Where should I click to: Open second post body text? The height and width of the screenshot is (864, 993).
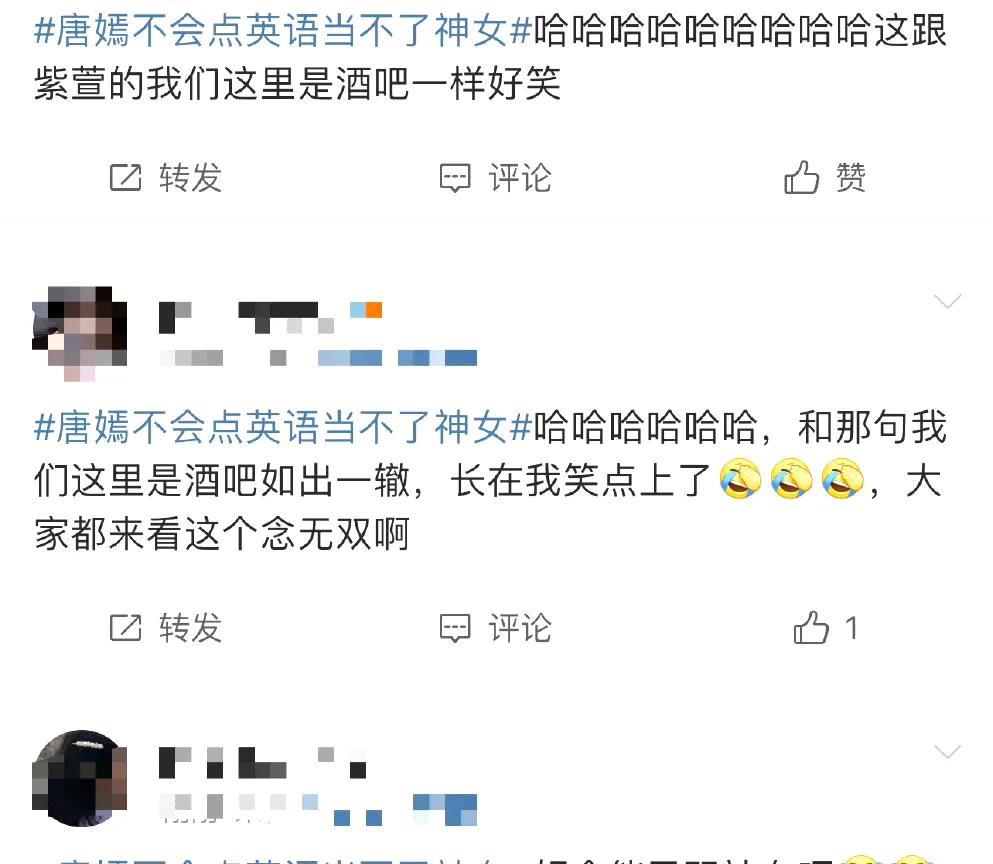pyautogui.click(x=490, y=480)
